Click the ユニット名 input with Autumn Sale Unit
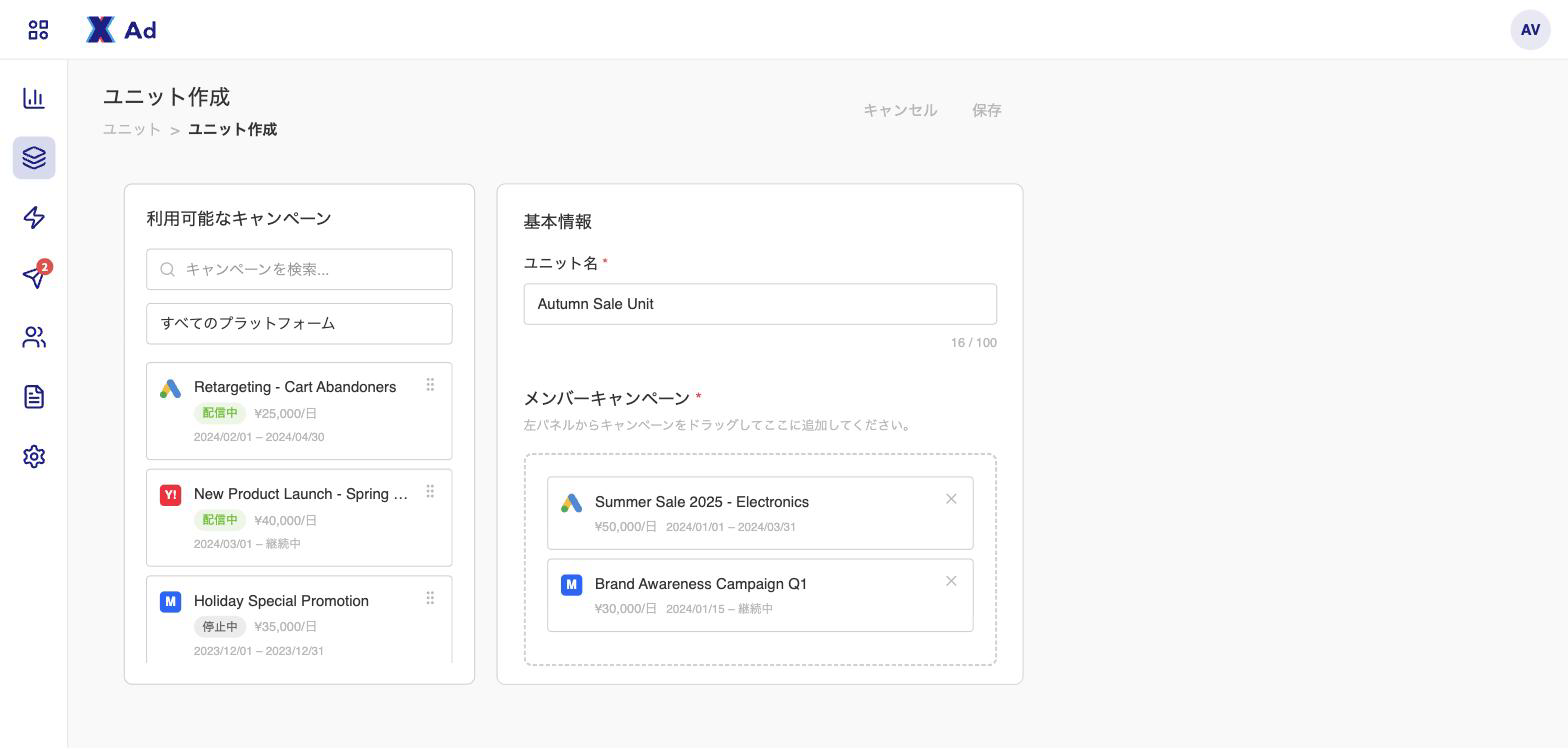 point(760,304)
